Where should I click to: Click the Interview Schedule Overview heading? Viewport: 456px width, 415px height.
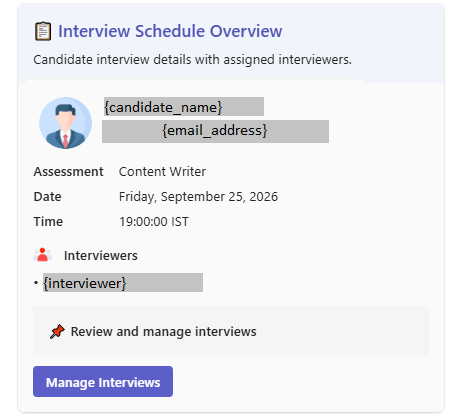[170, 31]
